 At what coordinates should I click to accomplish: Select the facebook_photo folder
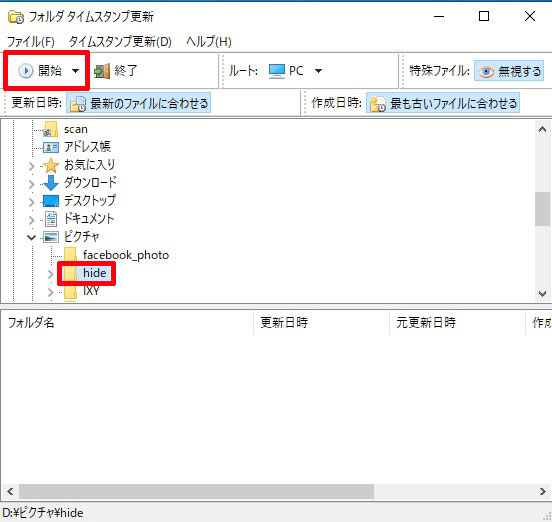[126, 255]
